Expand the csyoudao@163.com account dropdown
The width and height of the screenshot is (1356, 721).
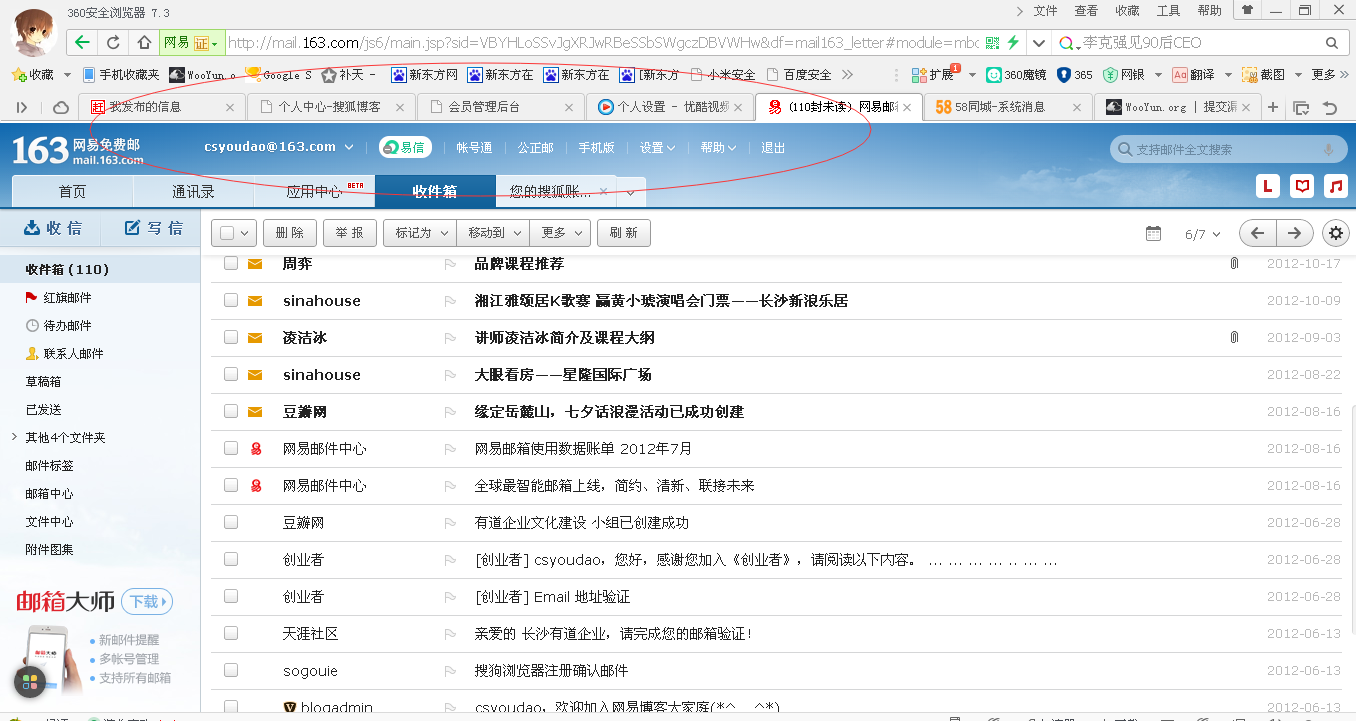coord(349,147)
